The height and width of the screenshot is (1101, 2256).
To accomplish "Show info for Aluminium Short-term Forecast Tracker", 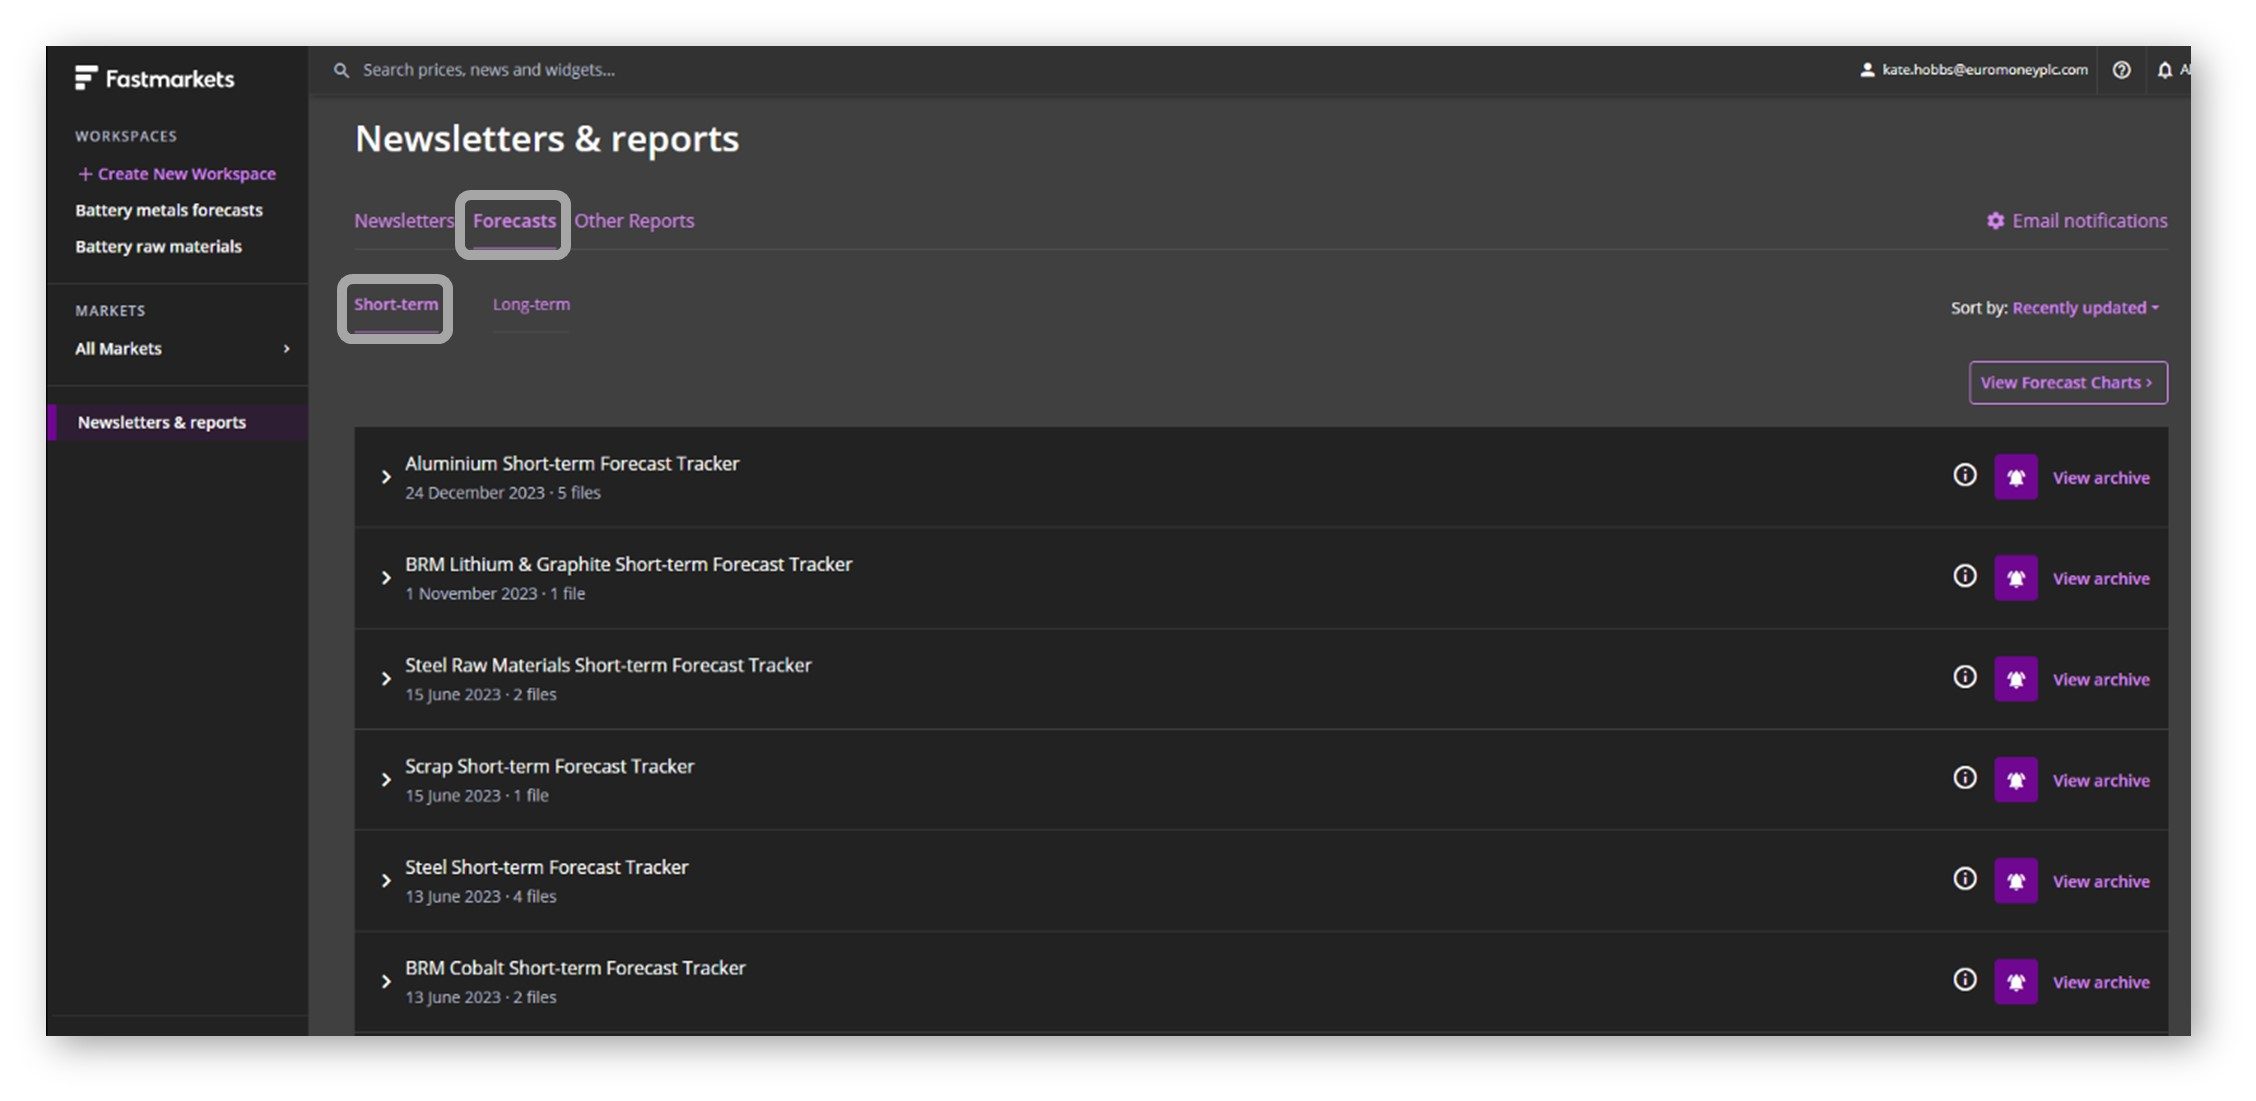I will (1965, 475).
